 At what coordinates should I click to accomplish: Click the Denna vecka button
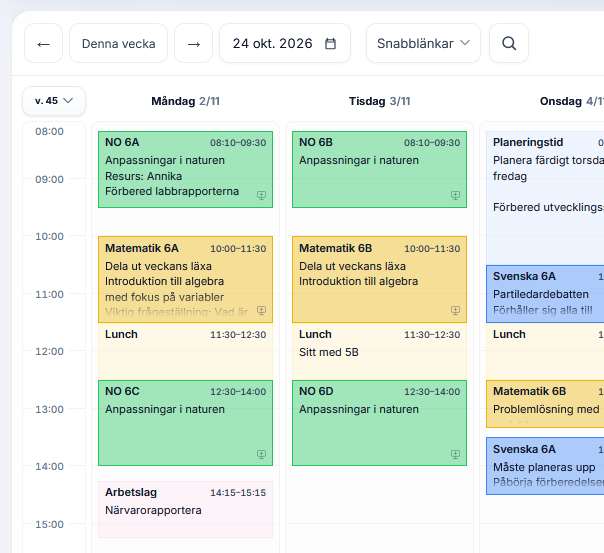point(119,43)
